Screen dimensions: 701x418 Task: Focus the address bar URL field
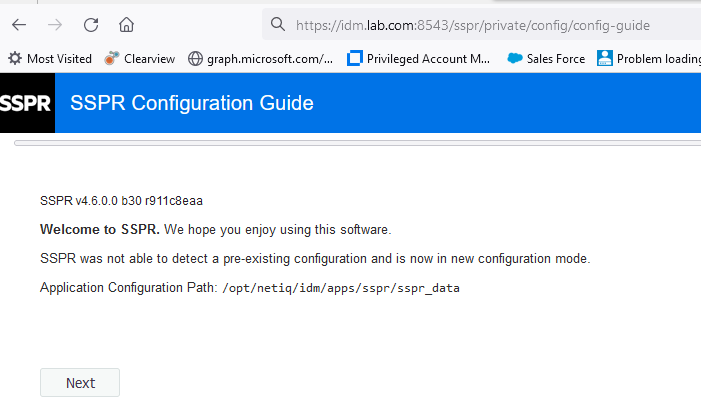[480, 25]
